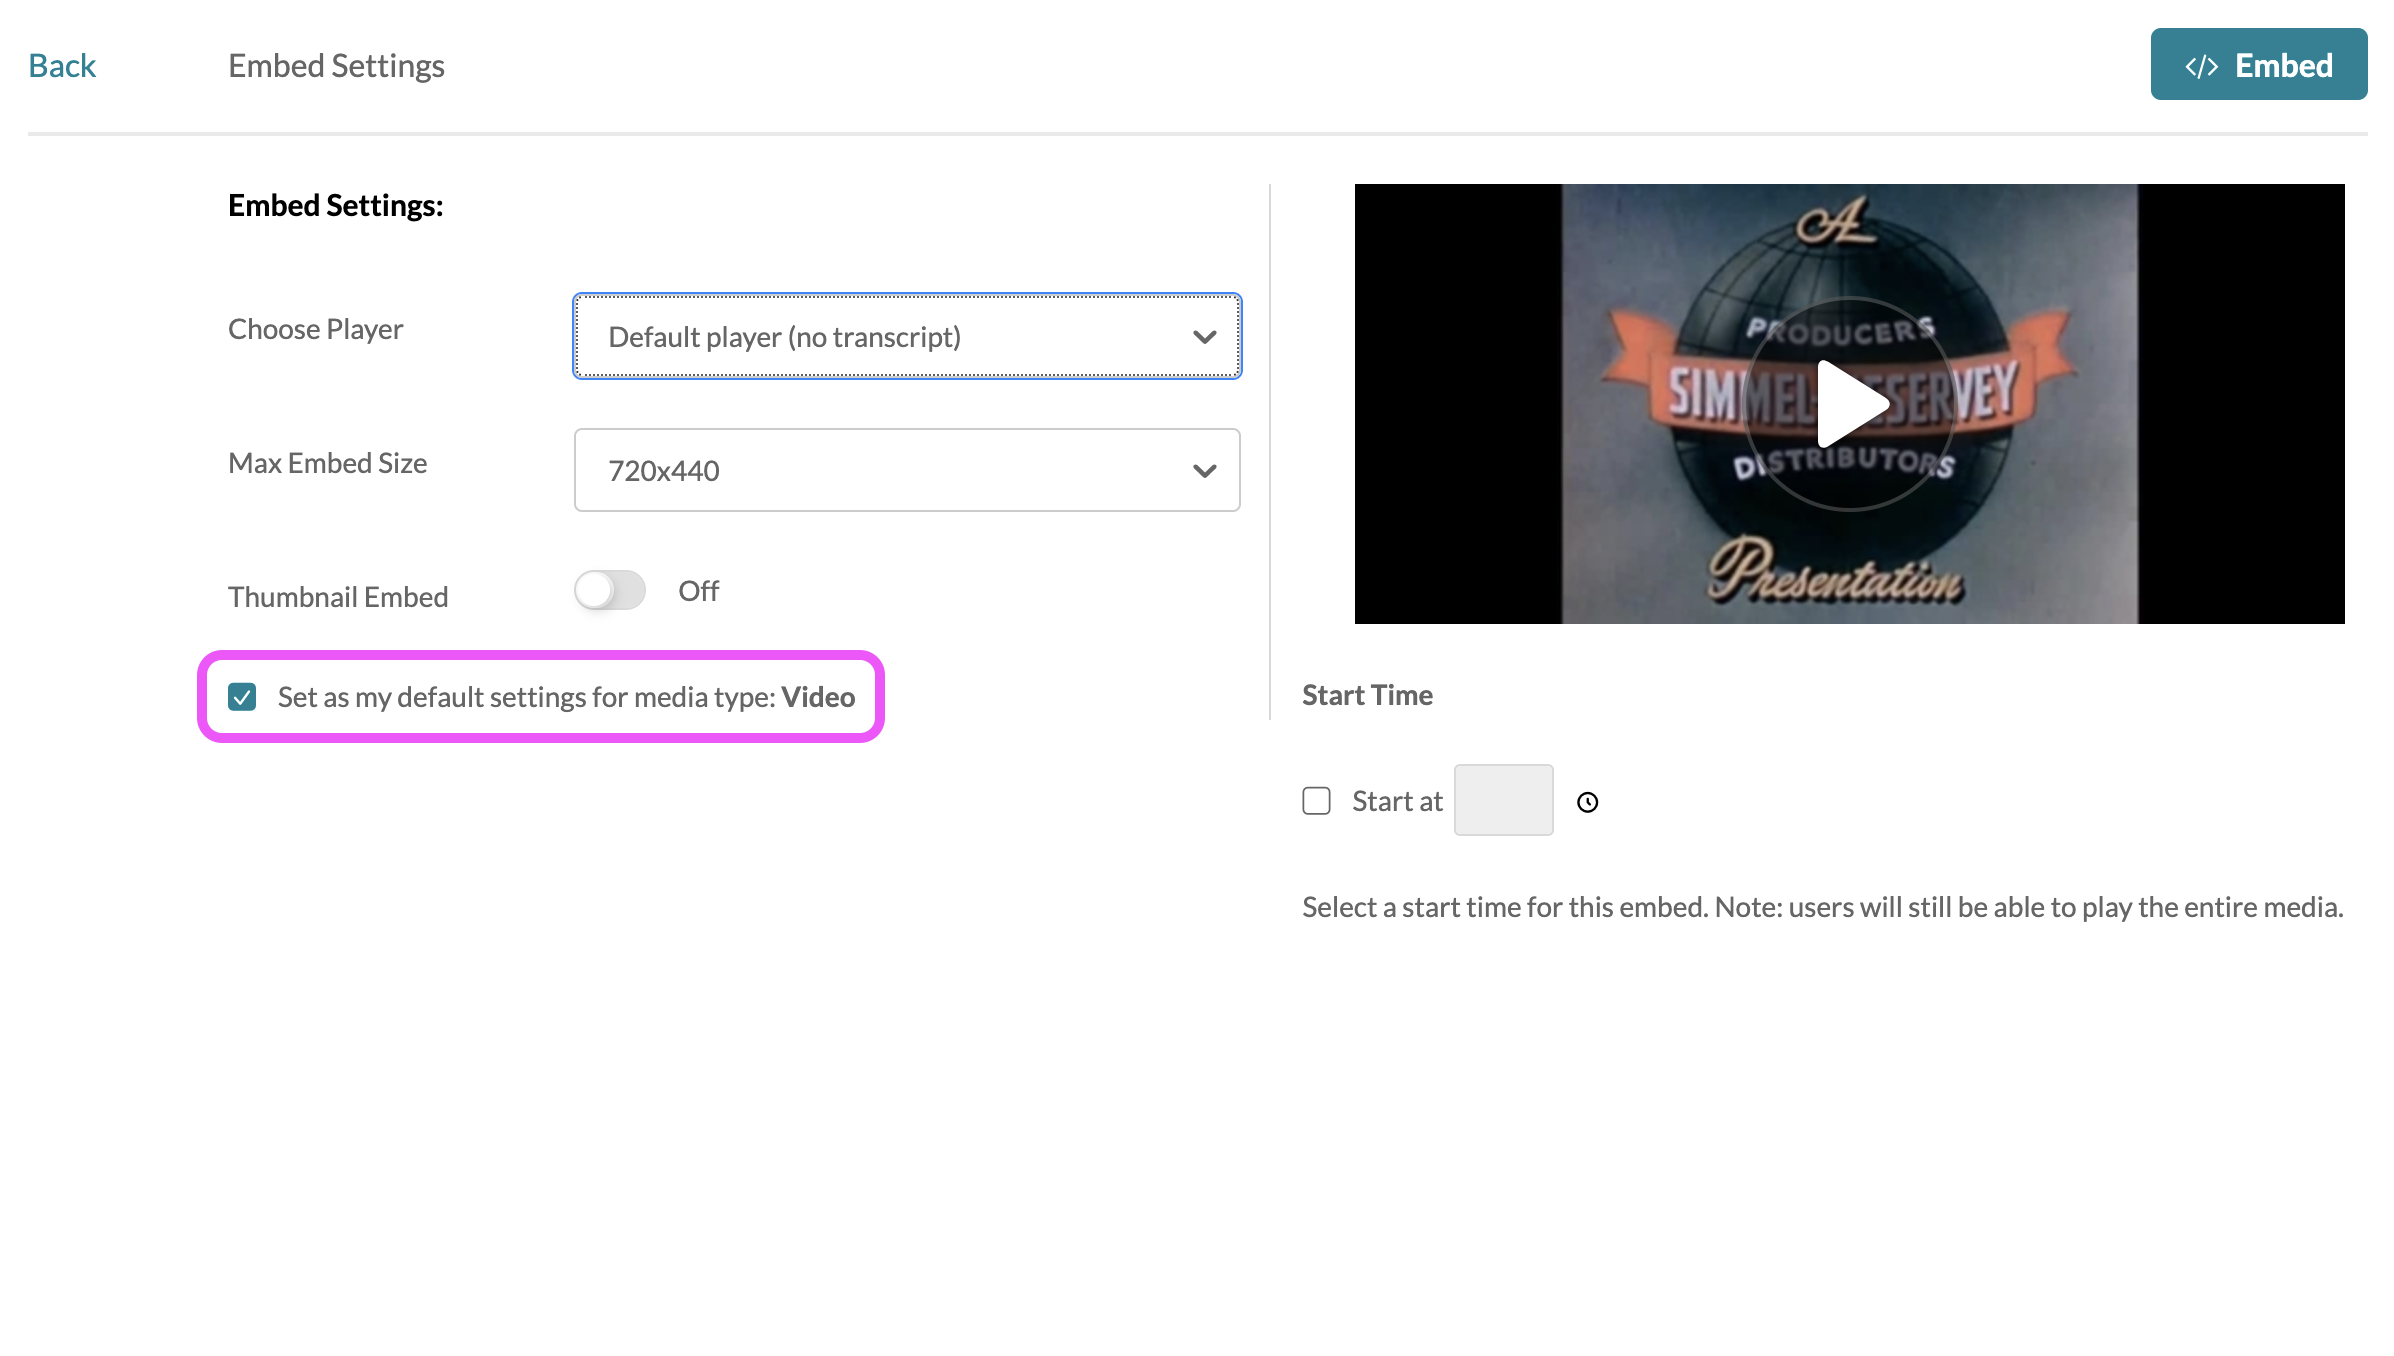The height and width of the screenshot is (1356, 2394).
Task: Go back using the Back link
Action: point(62,66)
